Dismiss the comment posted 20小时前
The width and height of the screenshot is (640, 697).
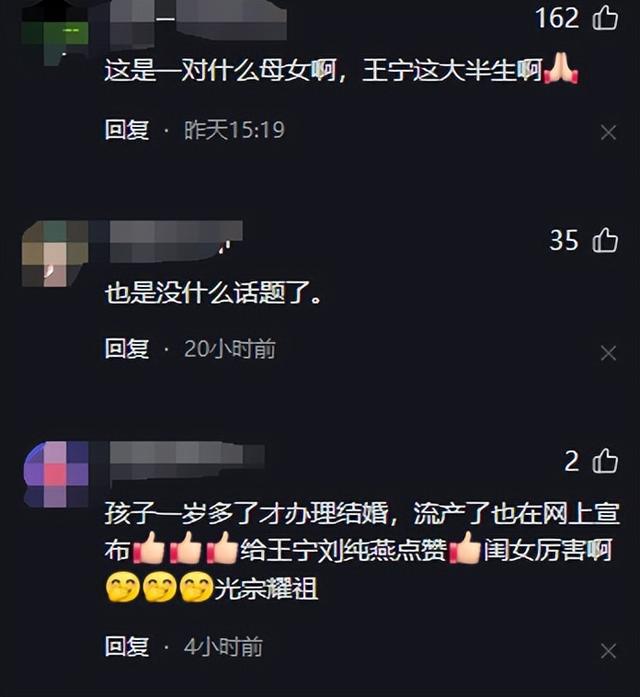tap(608, 353)
